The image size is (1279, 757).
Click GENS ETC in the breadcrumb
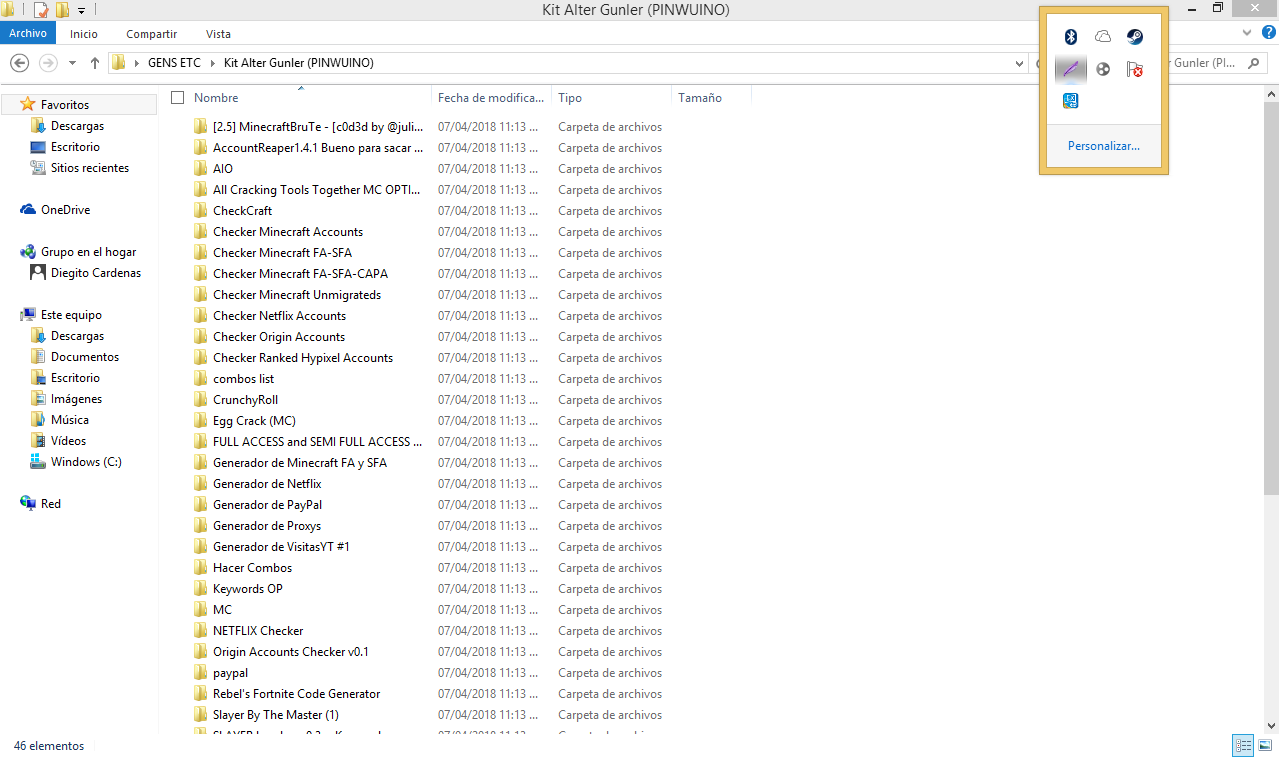(174, 63)
